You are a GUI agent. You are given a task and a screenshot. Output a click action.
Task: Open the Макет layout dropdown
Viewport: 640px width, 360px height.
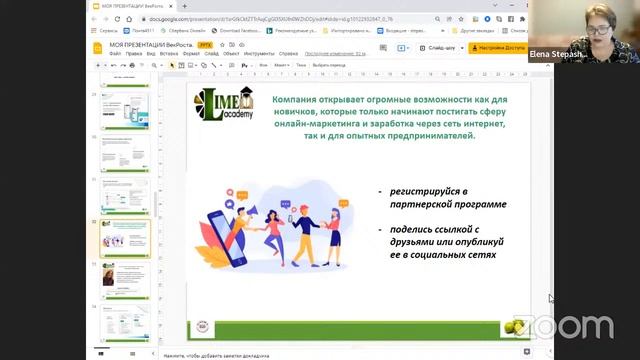coord(282,65)
